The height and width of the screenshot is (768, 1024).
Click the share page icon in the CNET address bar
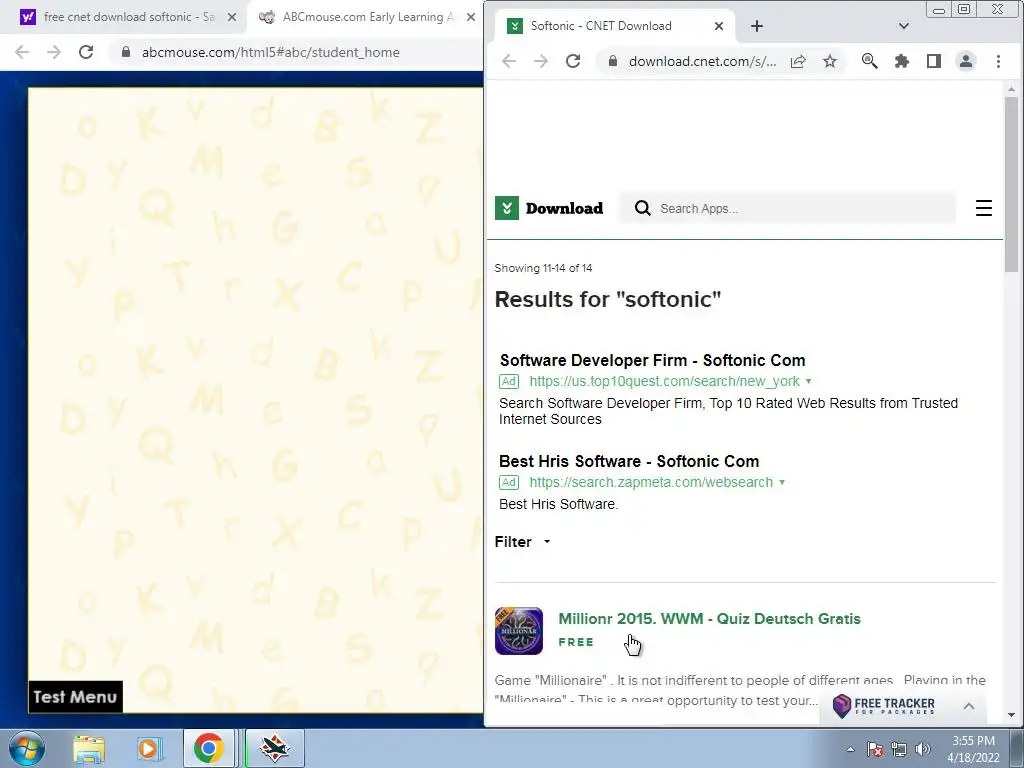(798, 61)
